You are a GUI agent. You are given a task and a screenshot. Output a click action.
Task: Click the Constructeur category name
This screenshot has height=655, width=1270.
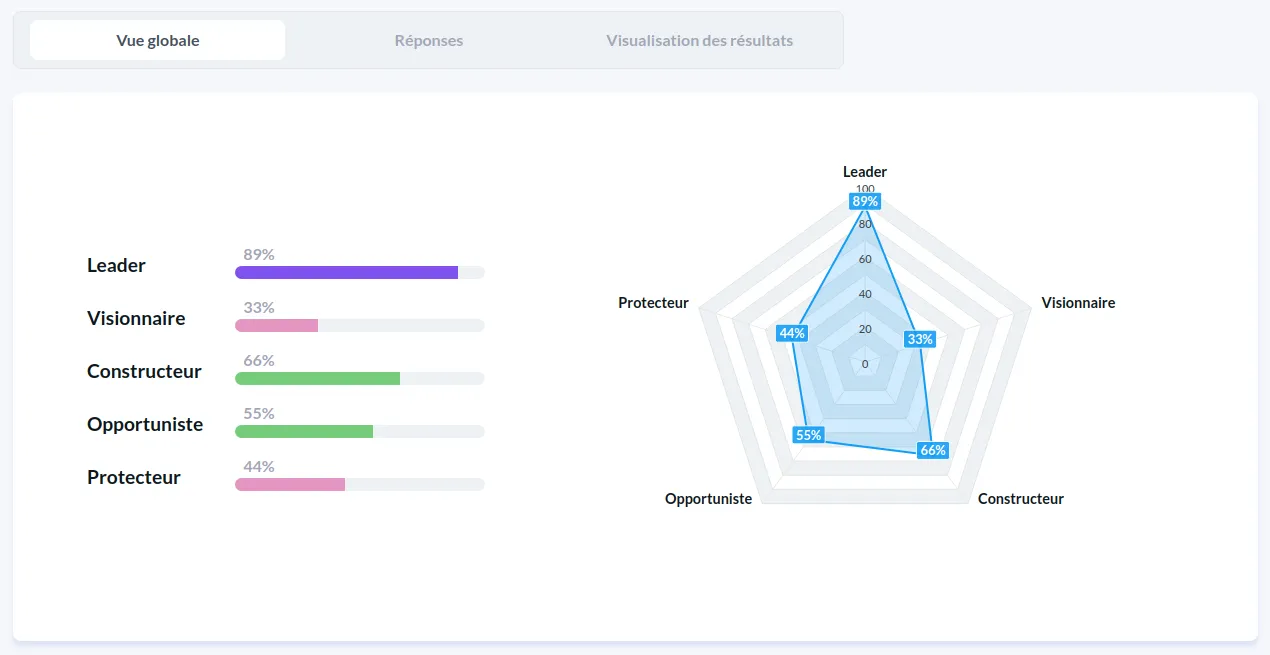click(x=145, y=371)
